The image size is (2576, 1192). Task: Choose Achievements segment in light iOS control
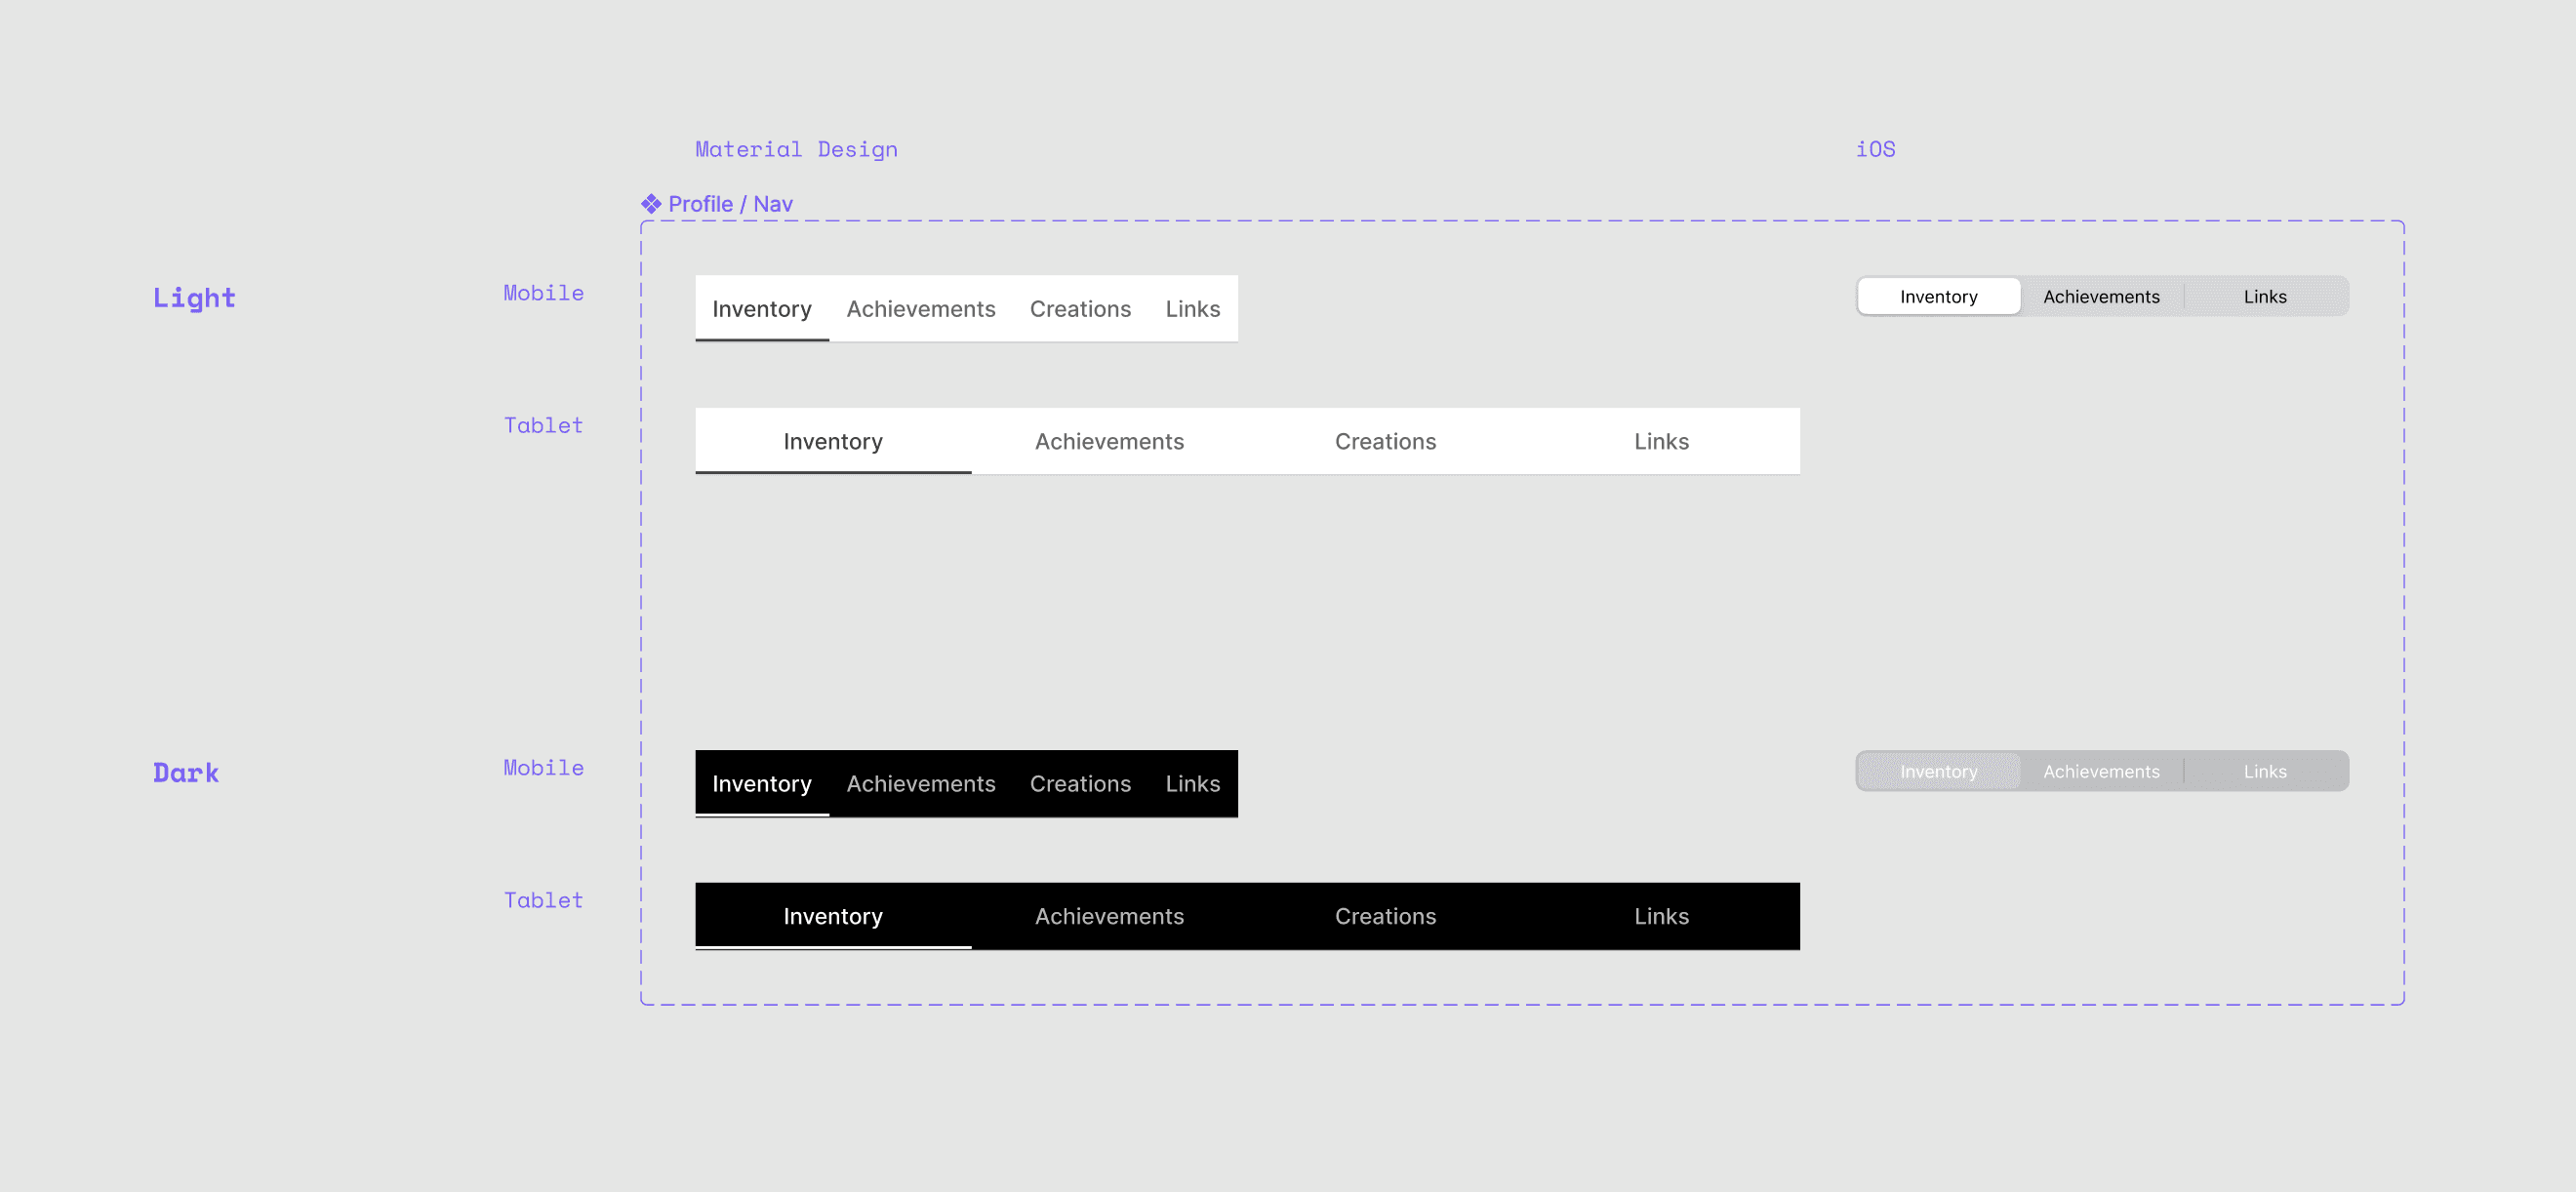[2100, 297]
